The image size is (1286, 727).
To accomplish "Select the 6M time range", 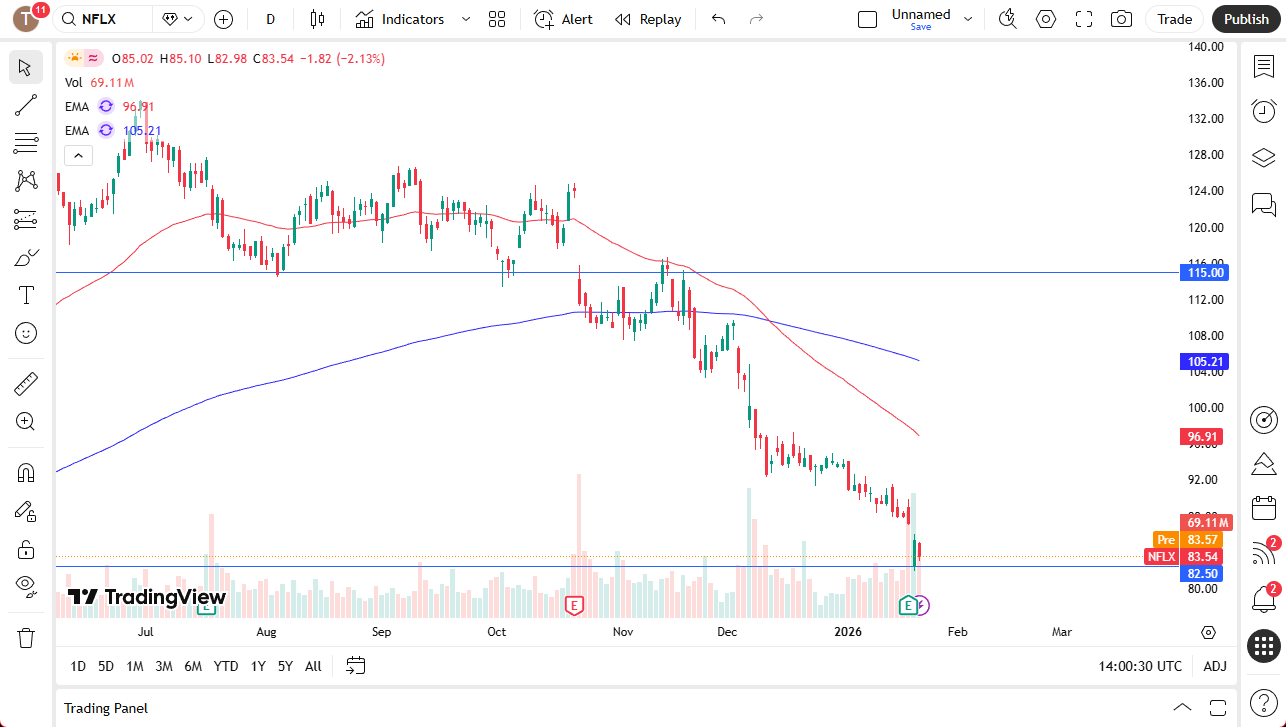I will point(193,666).
